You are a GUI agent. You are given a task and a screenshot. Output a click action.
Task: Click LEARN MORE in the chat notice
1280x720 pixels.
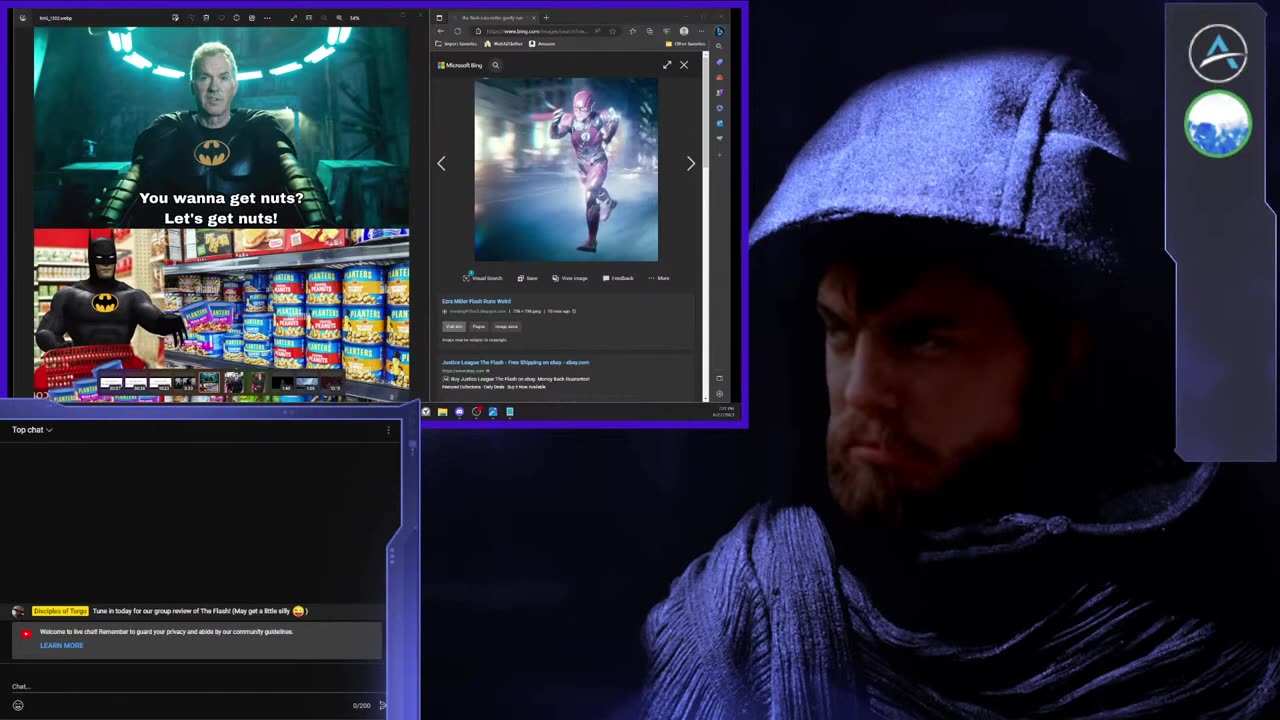(61, 645)
